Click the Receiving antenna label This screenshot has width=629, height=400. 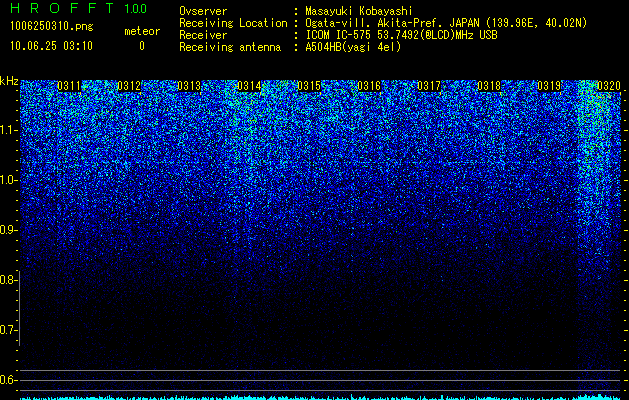[230, 47]
